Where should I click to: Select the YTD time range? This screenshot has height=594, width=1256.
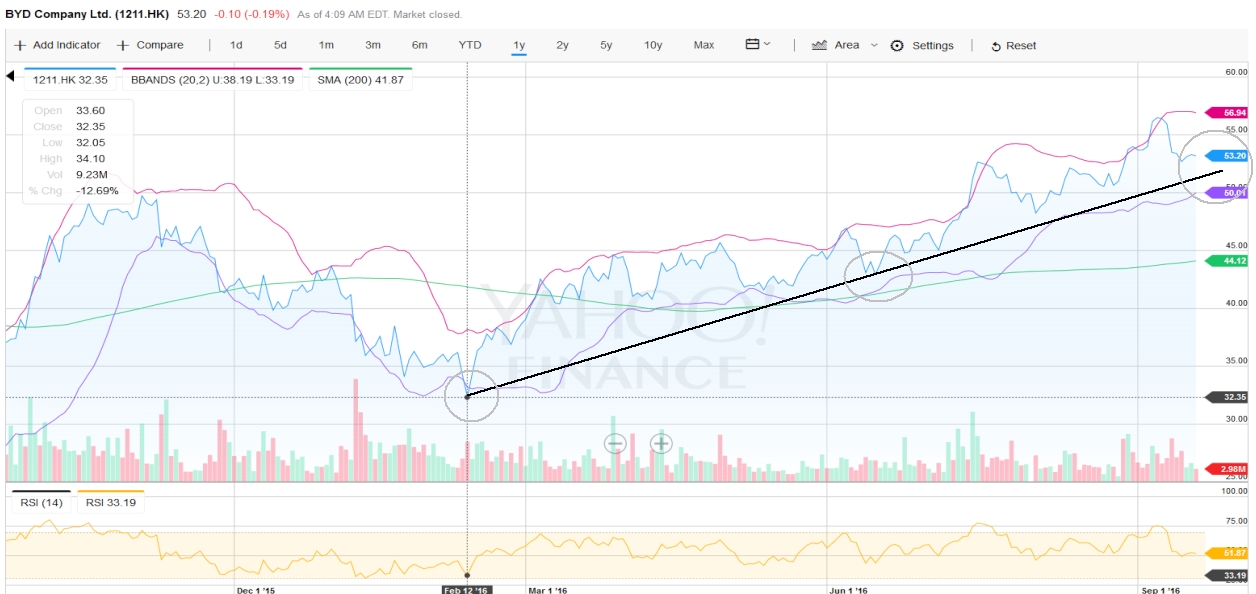pos(470,45)
